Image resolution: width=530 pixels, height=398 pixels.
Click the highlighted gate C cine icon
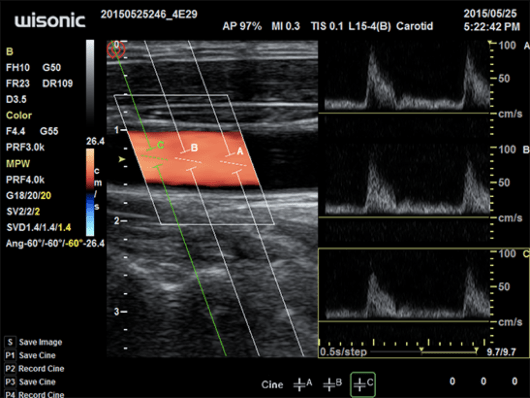click(x=363, y=384)
